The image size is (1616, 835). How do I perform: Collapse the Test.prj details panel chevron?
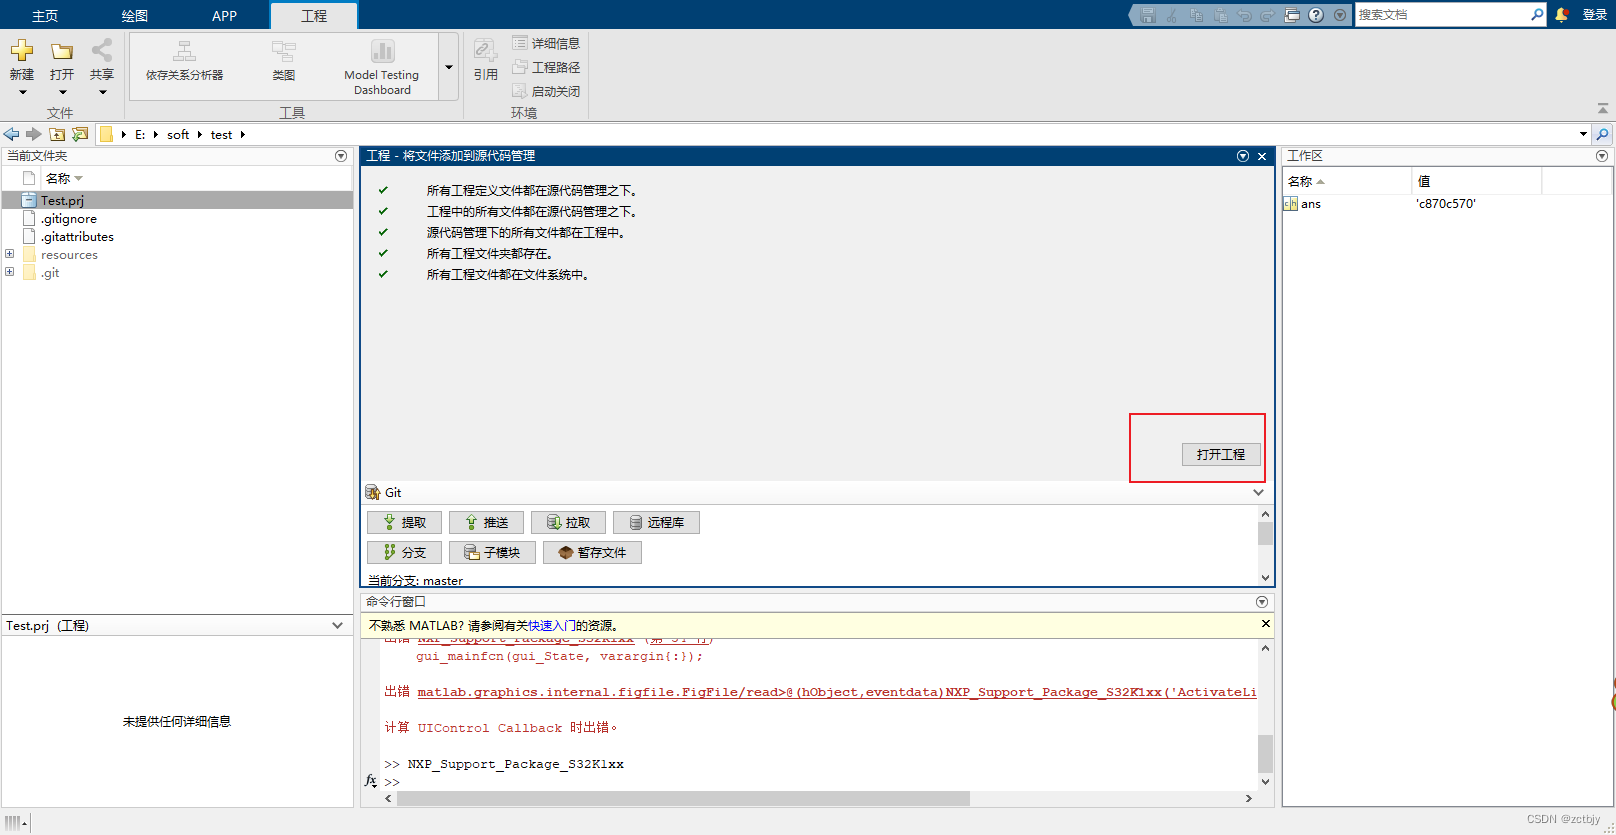337,625
